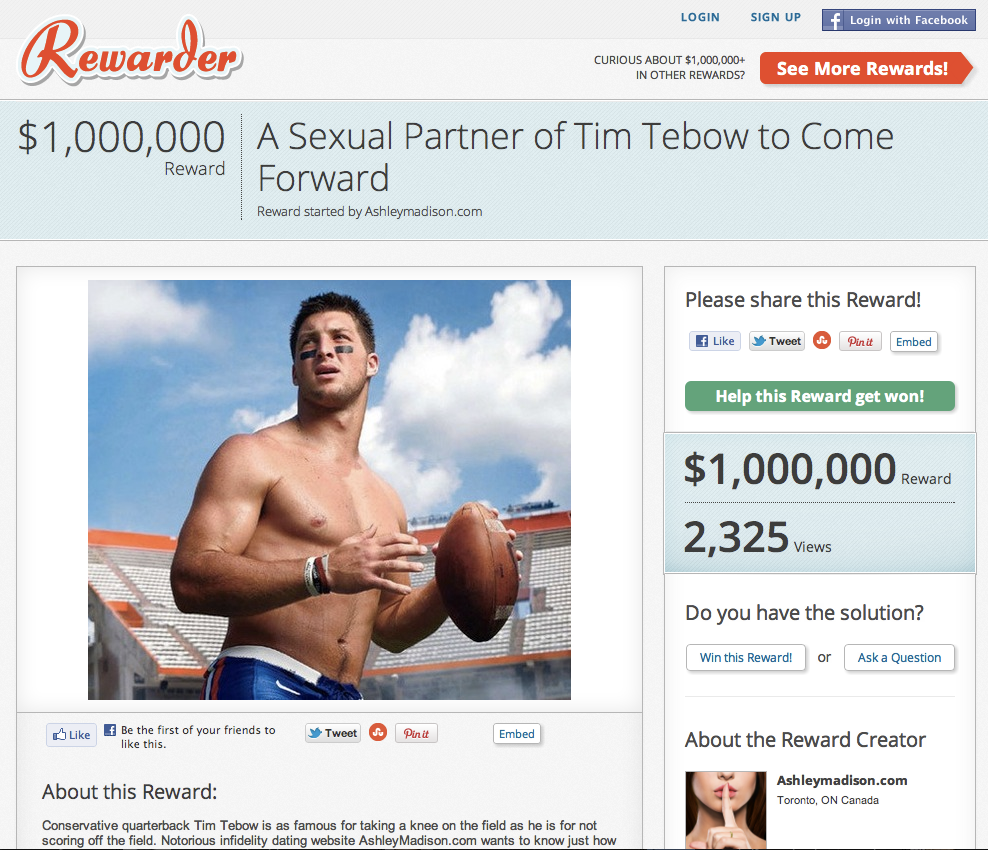Open the SIGN UP menu item

(776, 18)
